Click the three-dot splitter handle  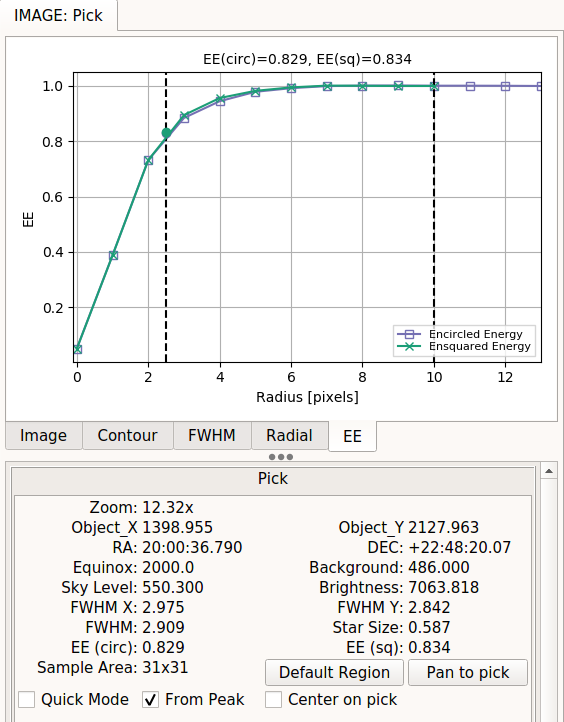(x=281, y=457)
